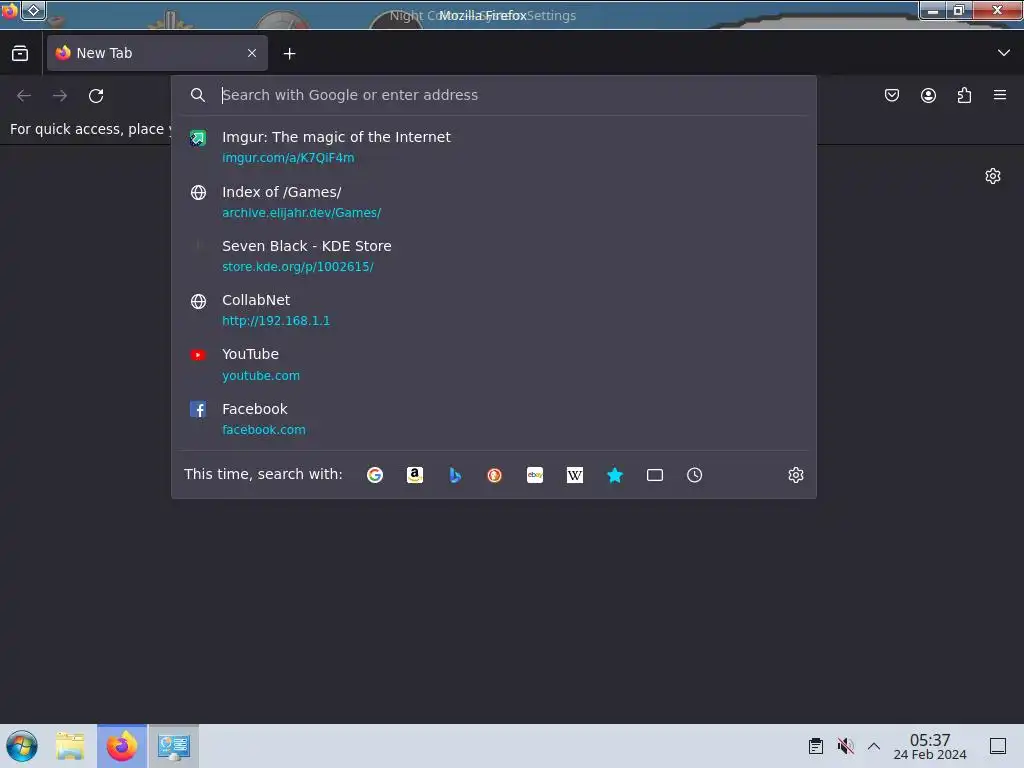
Task: Open search settings gear in dropdown
Action: coord(795,475)
